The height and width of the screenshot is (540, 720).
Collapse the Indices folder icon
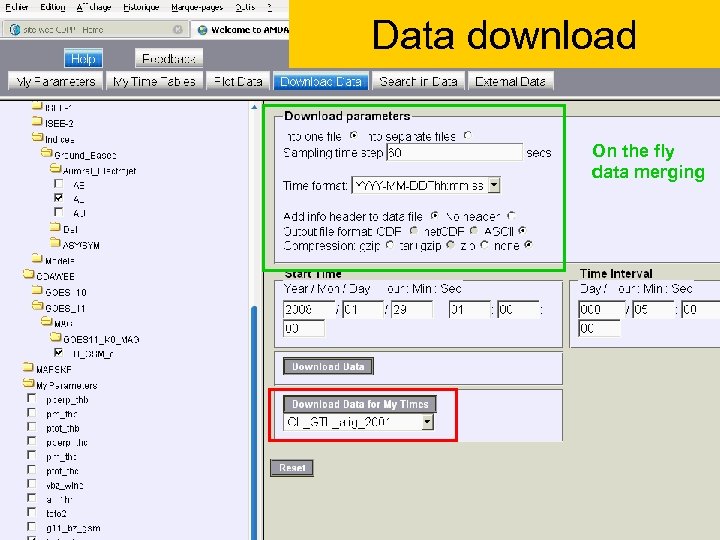click(x=37, y=137)
